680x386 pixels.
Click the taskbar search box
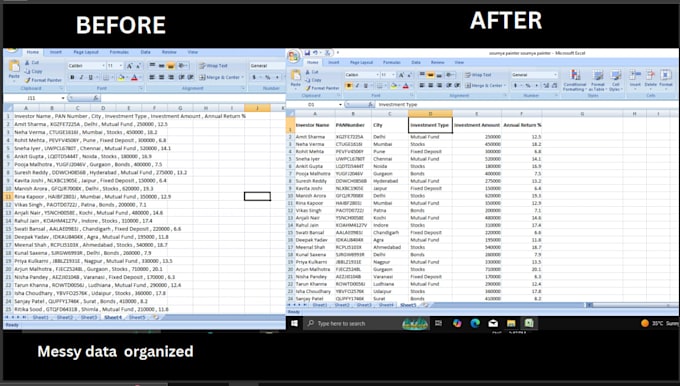(366, 324)
